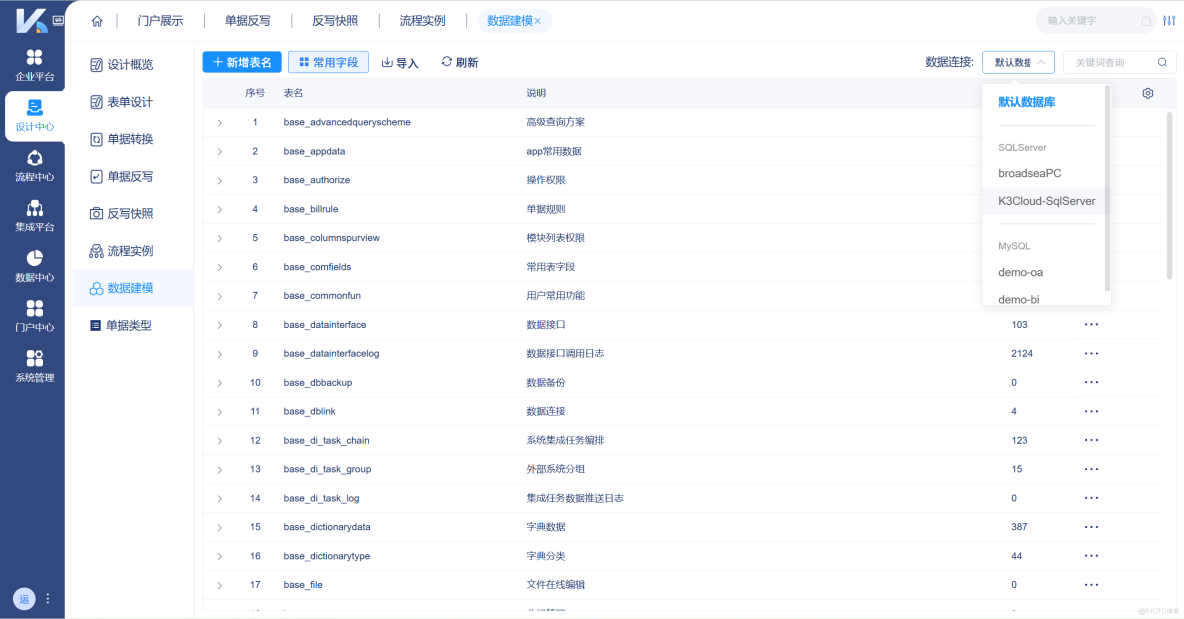Screen dimensions: 1184x619
Task: Select the 集成平台 sidebar icon
Action: point(33,210)
